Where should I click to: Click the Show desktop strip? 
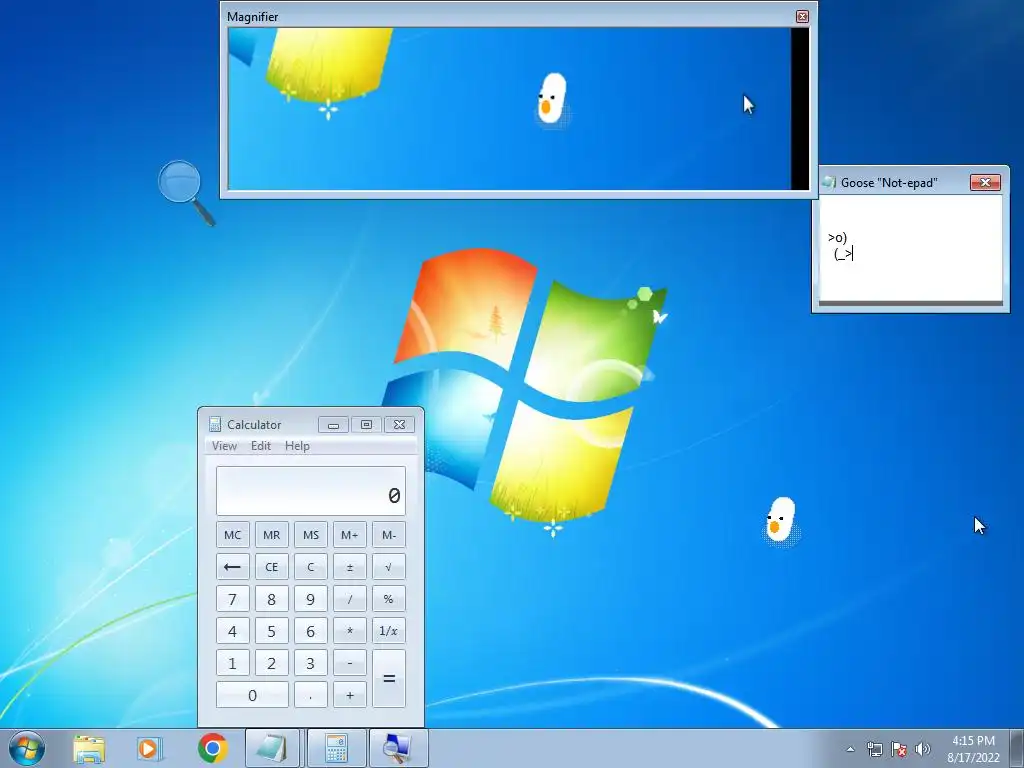click(x=1017, y=748)
